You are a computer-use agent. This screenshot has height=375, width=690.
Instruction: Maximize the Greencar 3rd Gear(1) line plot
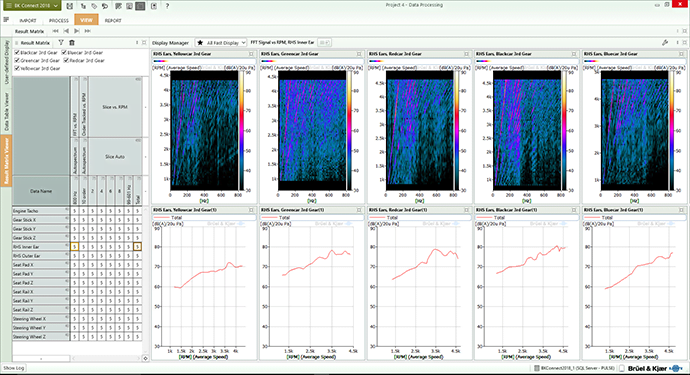click(x=359, y=210)
